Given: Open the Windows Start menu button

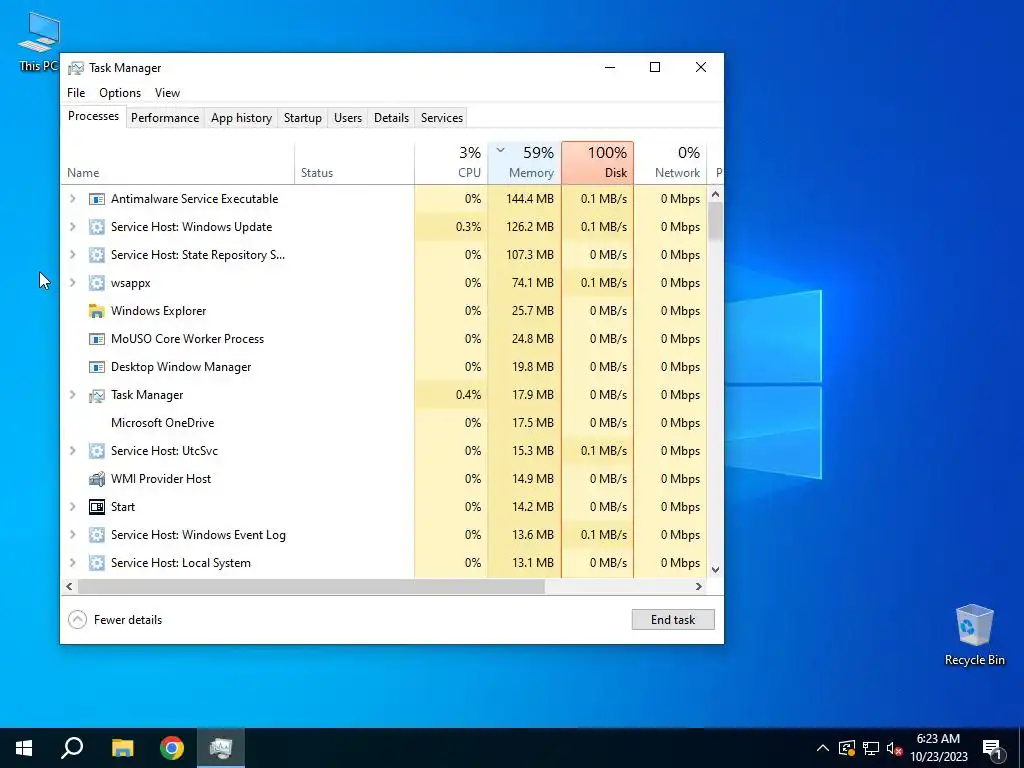Looking at the screenshot, I should 24,748.
